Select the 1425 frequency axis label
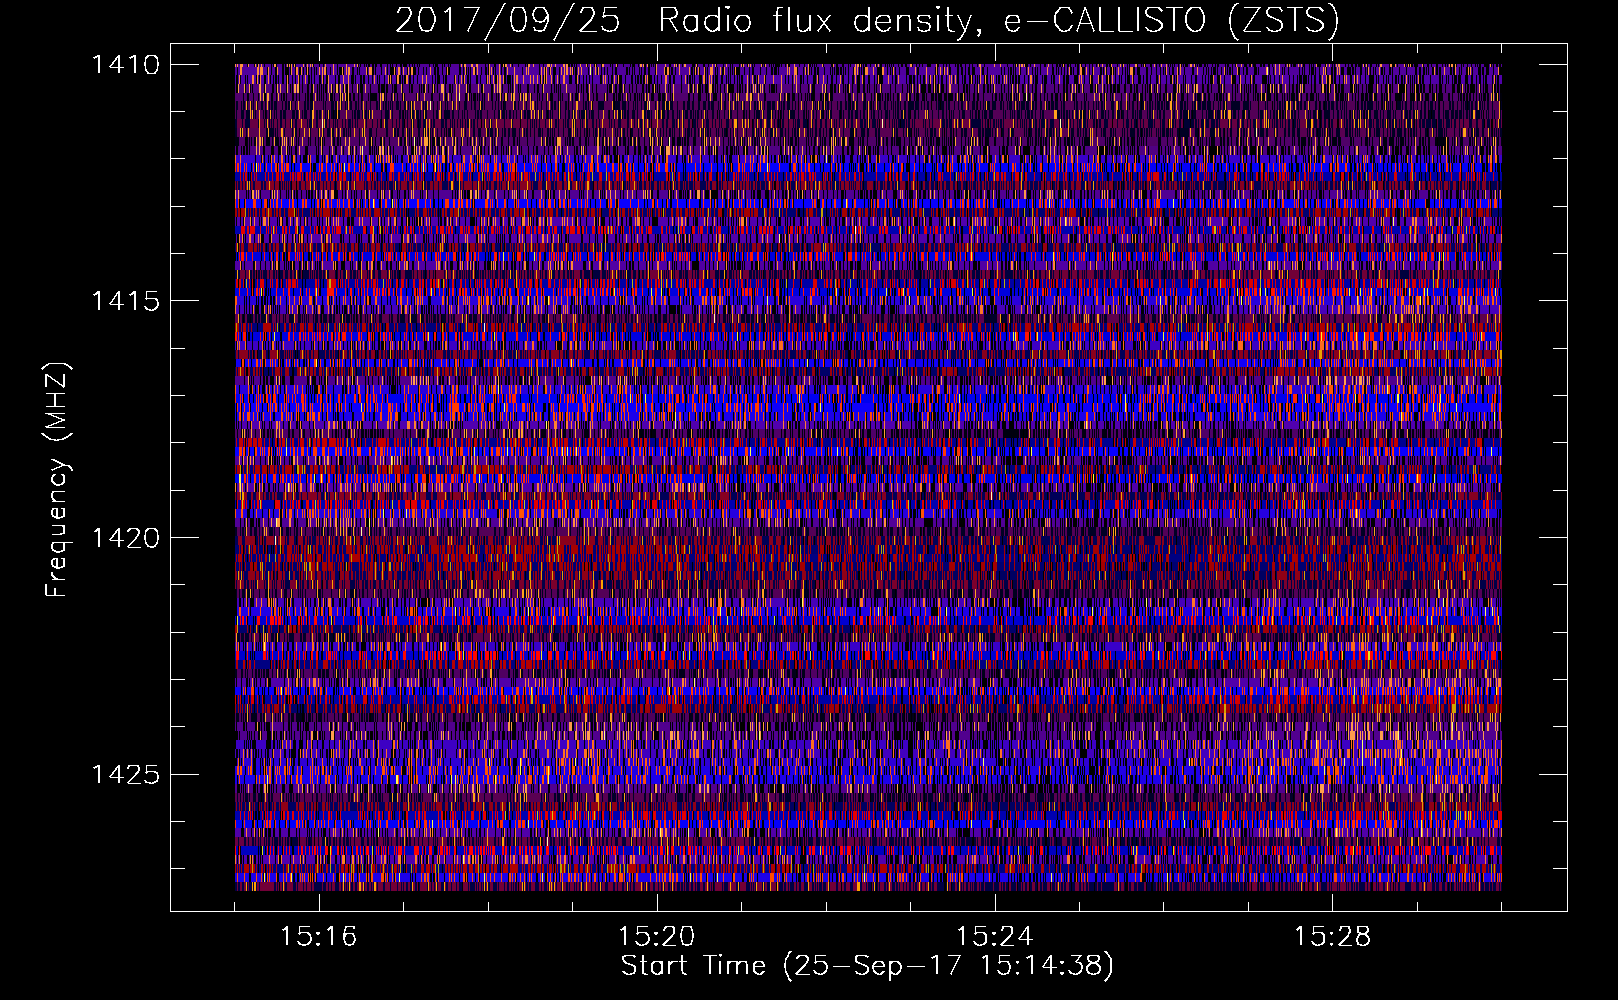1618x1000 pixels. coord(125,774)
